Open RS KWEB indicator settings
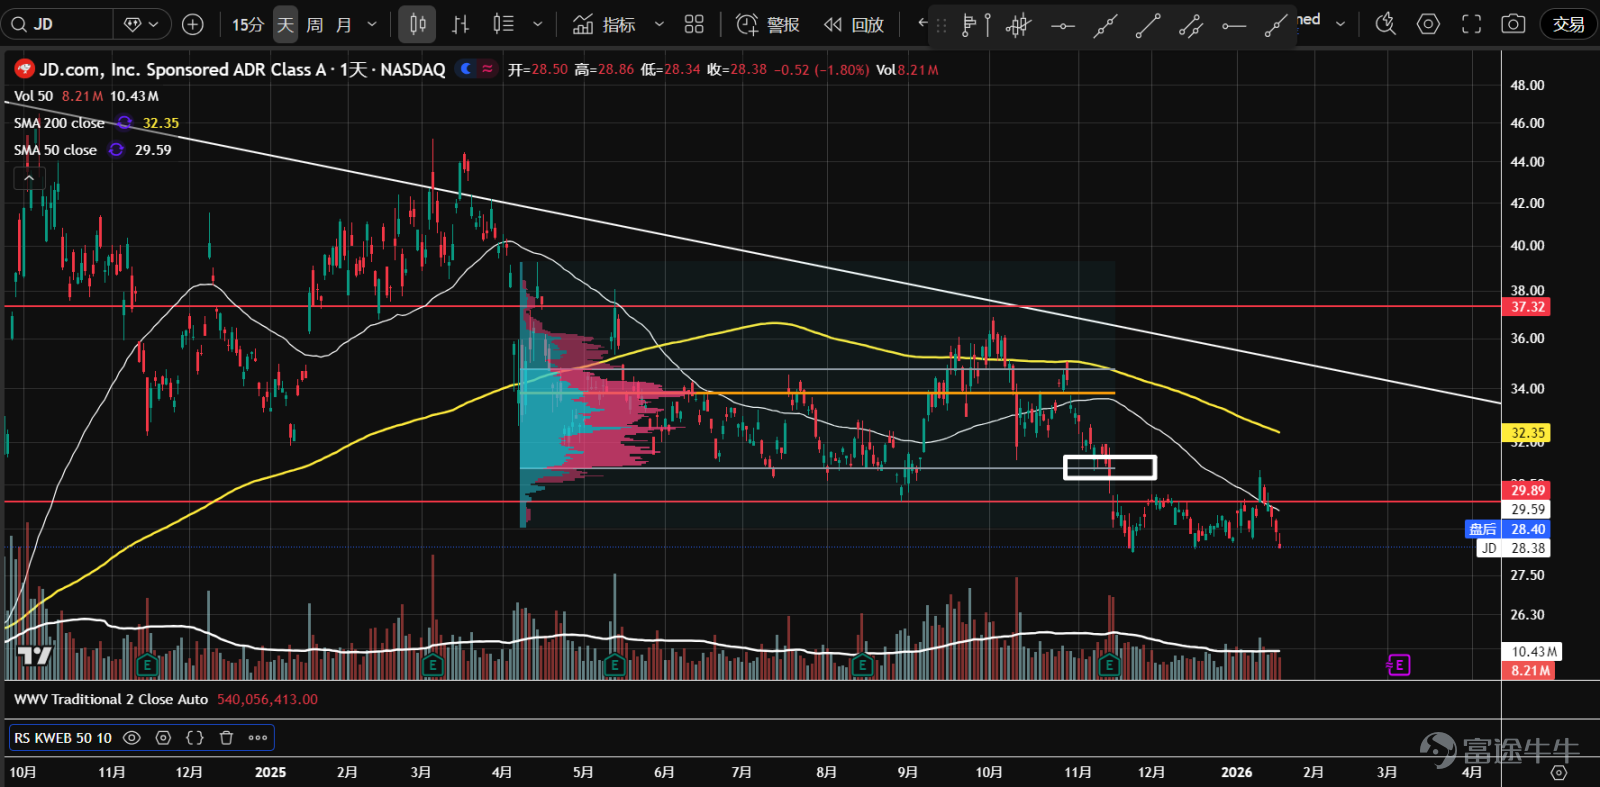This screenshot has width=1600, height=787. [164, 738]
